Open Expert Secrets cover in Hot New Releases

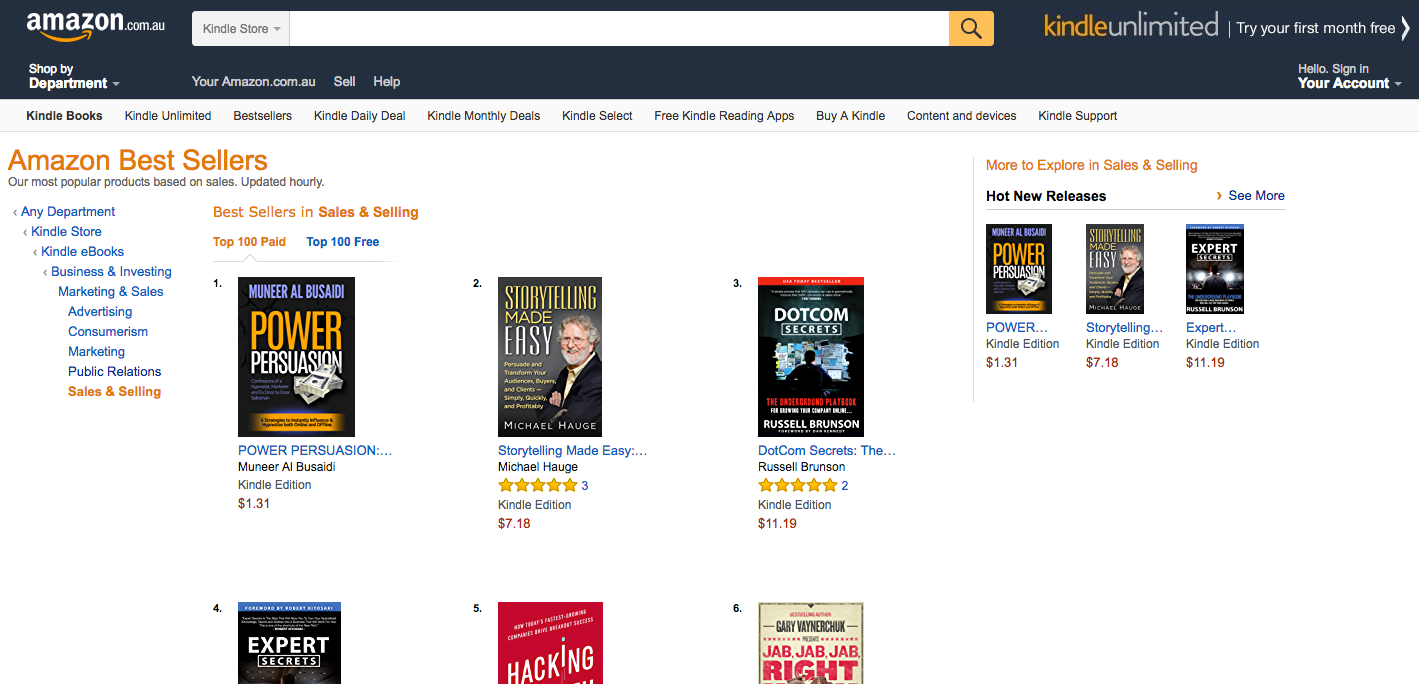[x=1214, y=269]
